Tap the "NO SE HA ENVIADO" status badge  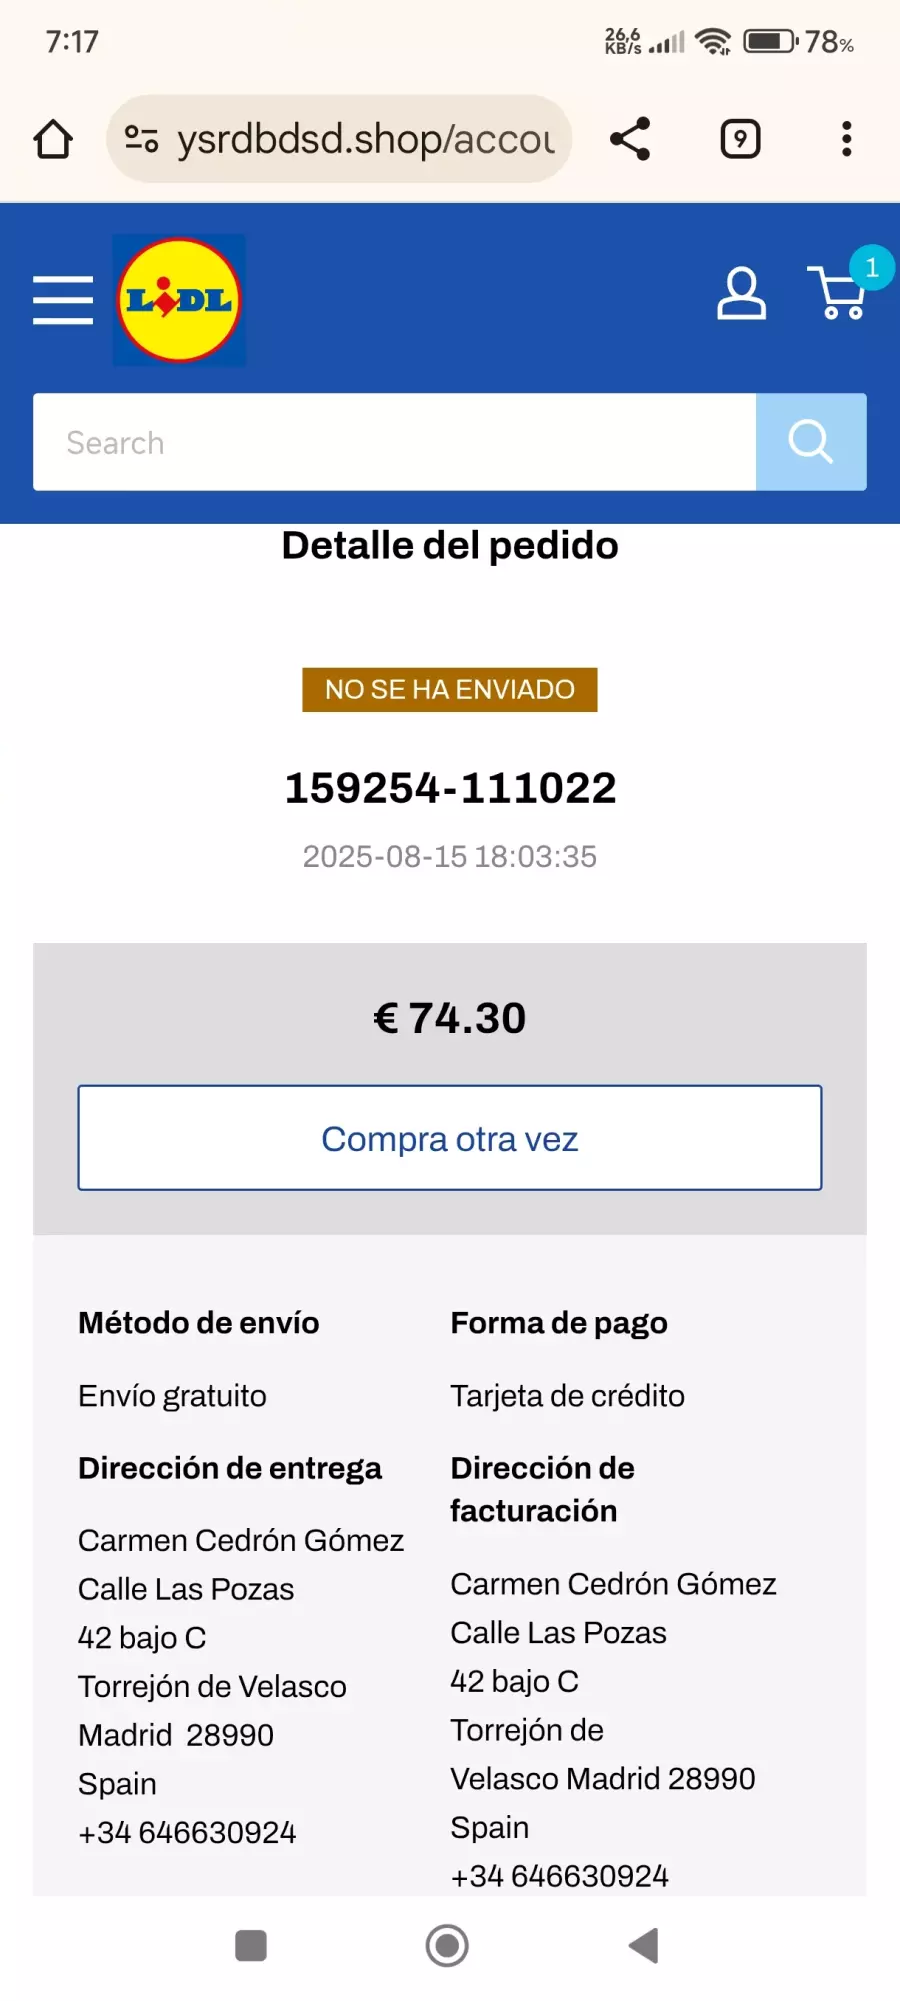(450, 690)
